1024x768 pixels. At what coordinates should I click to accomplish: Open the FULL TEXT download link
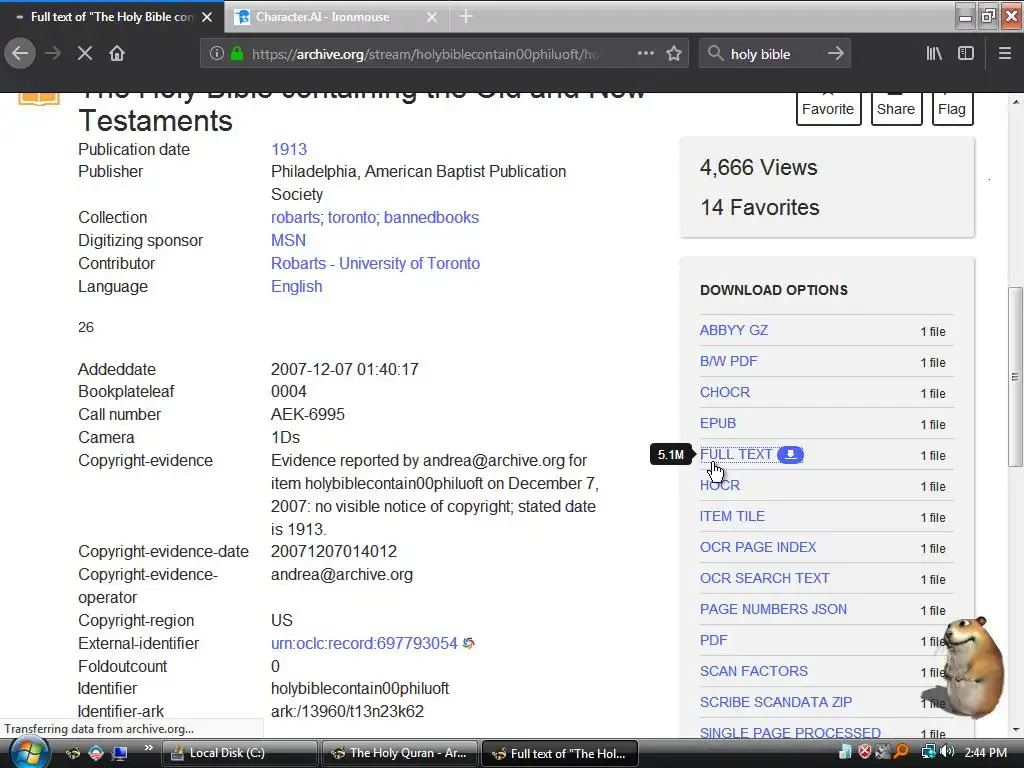[x=736, y=455]
